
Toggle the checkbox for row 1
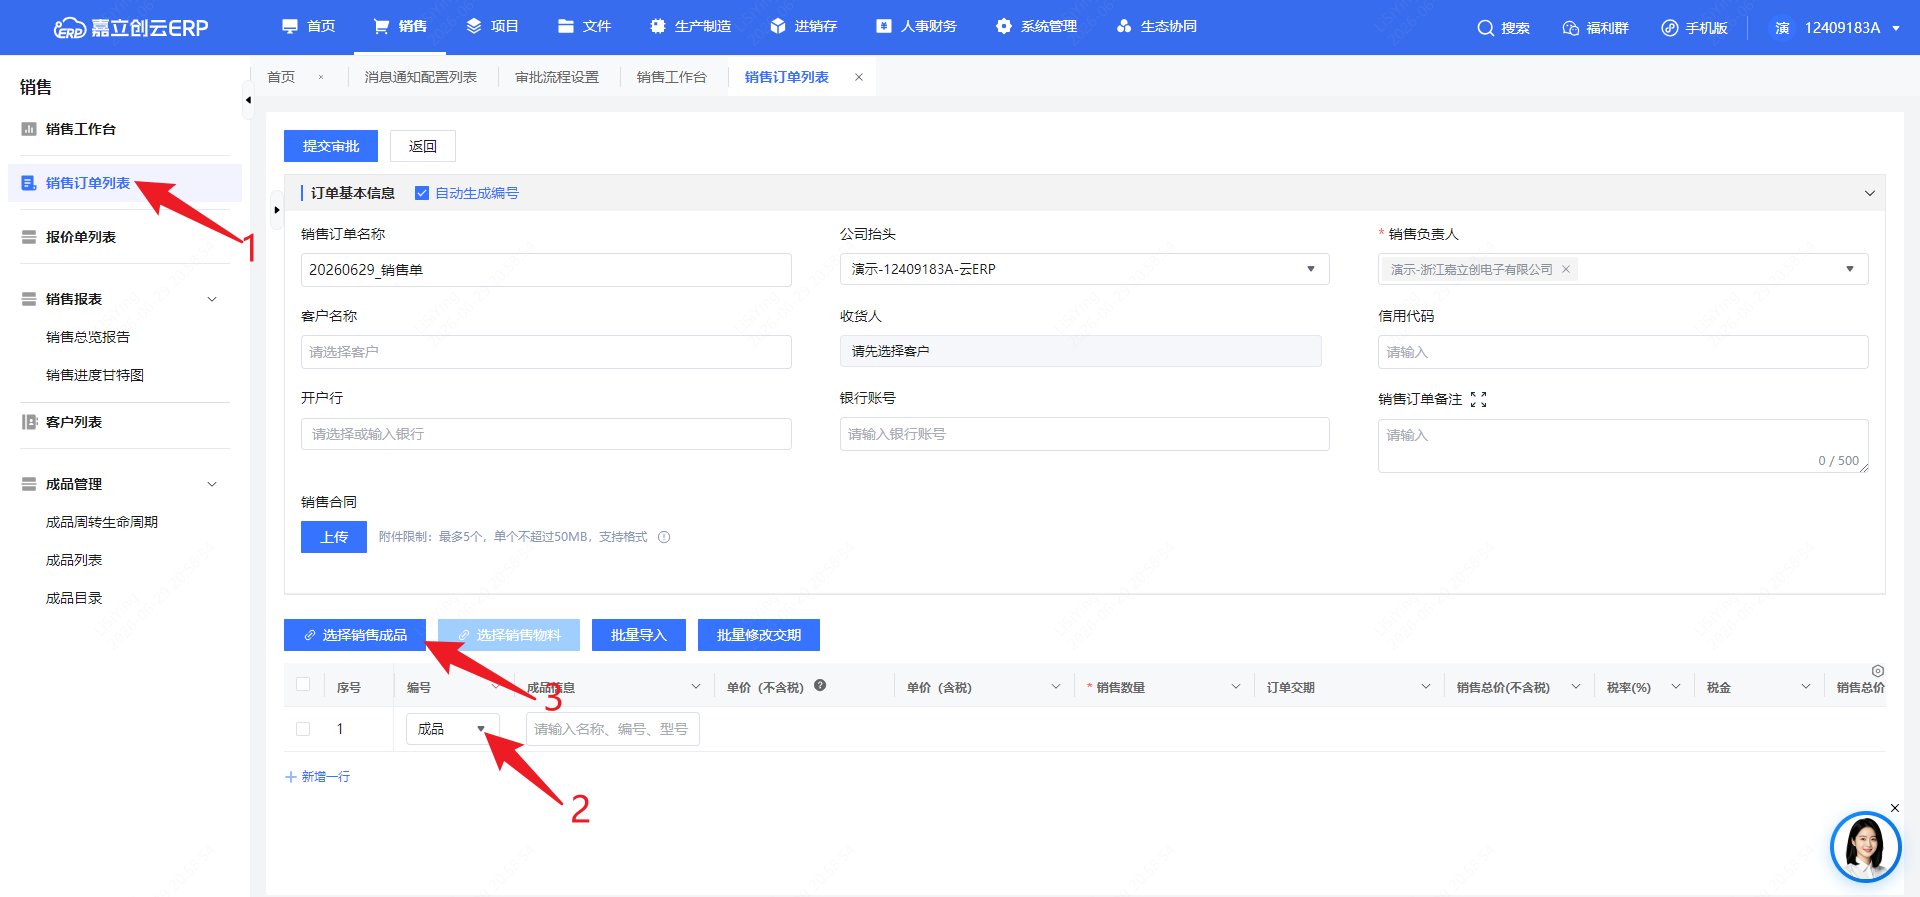pyautogui.click(x=303, y=729)
